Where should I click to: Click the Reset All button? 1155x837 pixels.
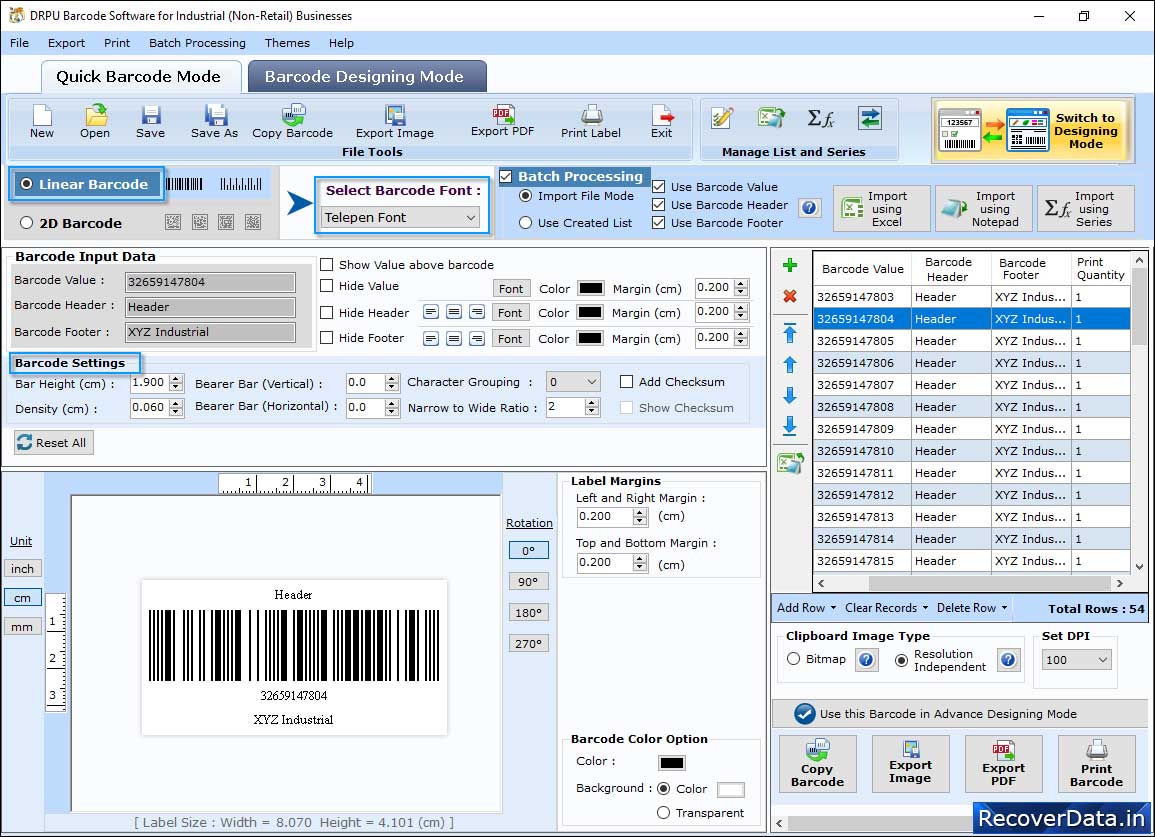pyautogui.click(x=54, y=443)
